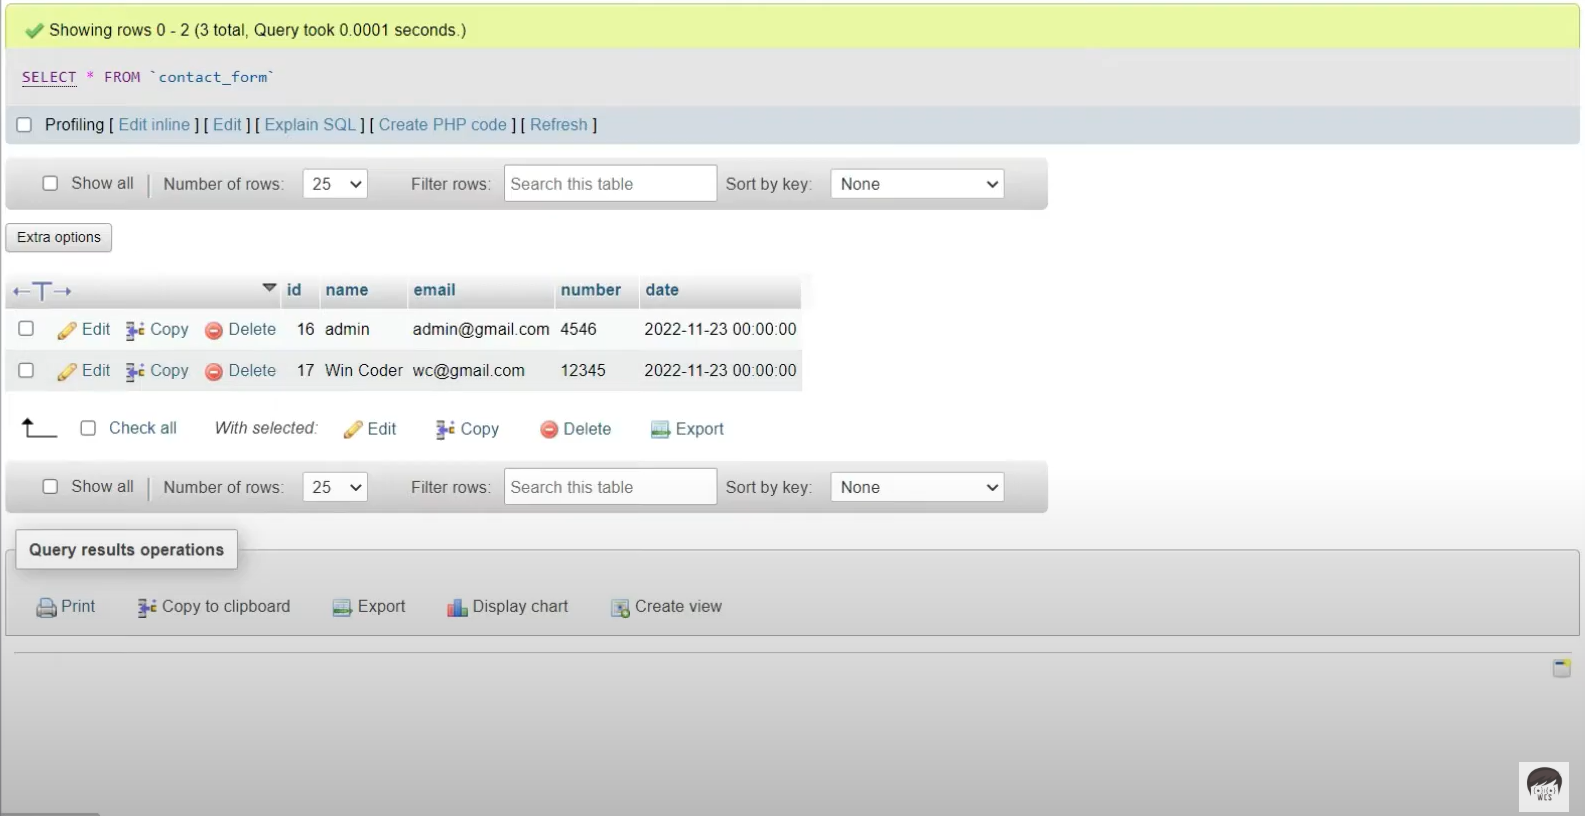The height and width of the screenshot is (816, 1585).
Task: Click the top Search this table field
Action: [x=609, y=184]
